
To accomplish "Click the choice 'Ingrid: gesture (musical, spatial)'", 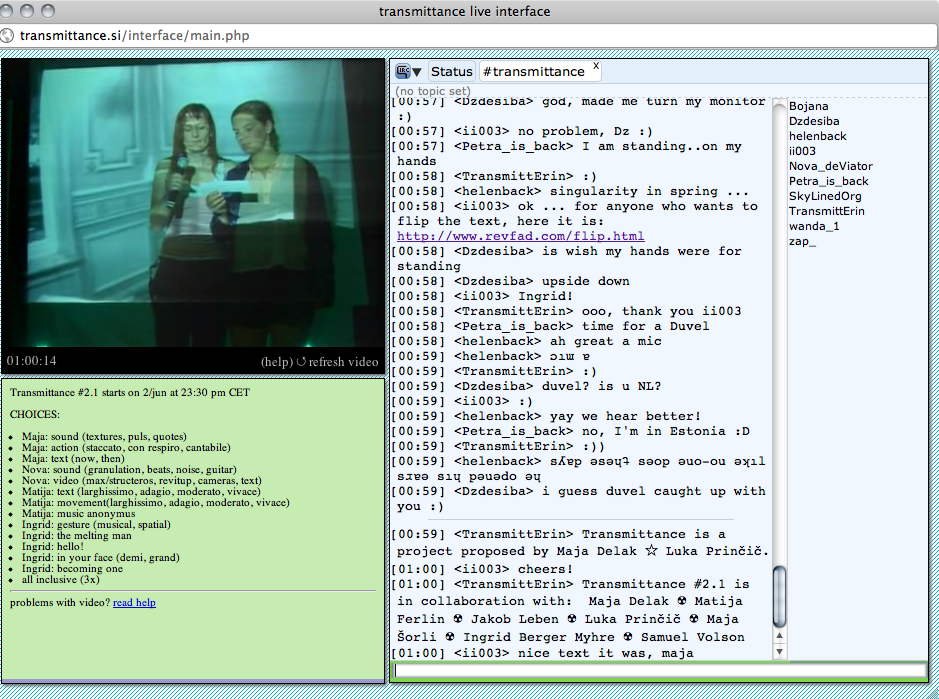I will [96, 524].
